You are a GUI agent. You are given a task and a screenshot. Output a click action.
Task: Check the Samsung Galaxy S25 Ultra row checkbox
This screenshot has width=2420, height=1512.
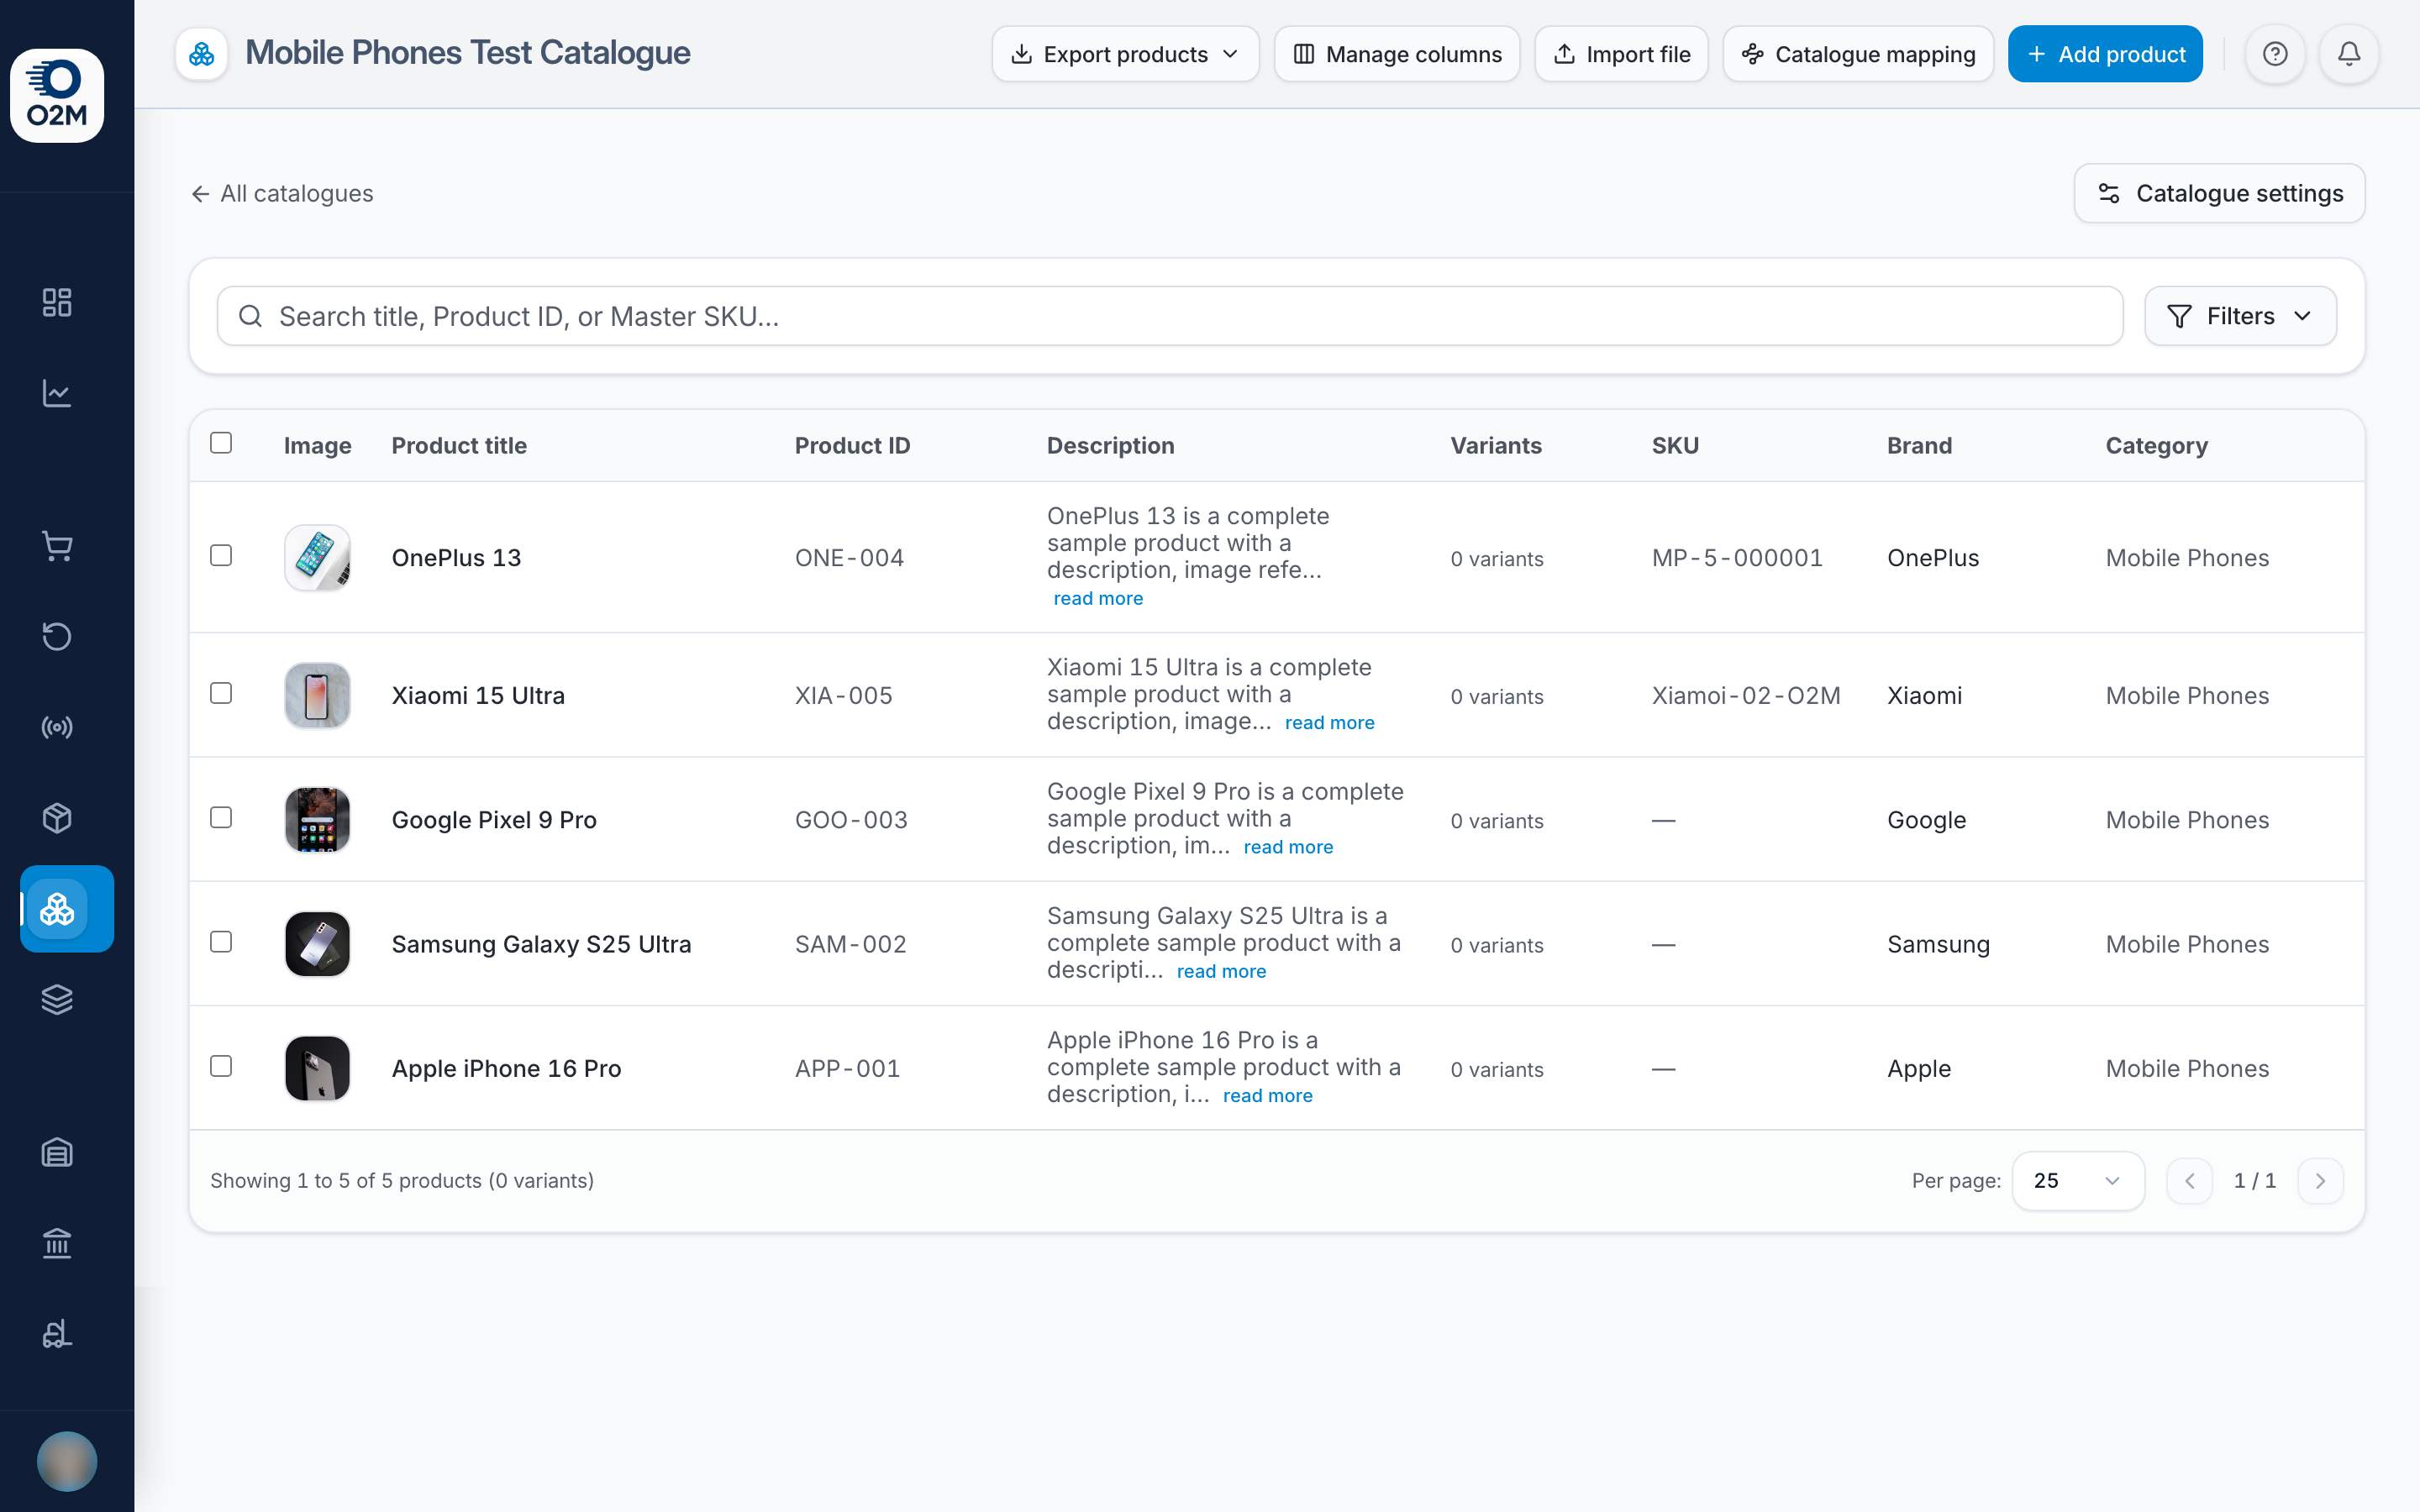point(221,942)
